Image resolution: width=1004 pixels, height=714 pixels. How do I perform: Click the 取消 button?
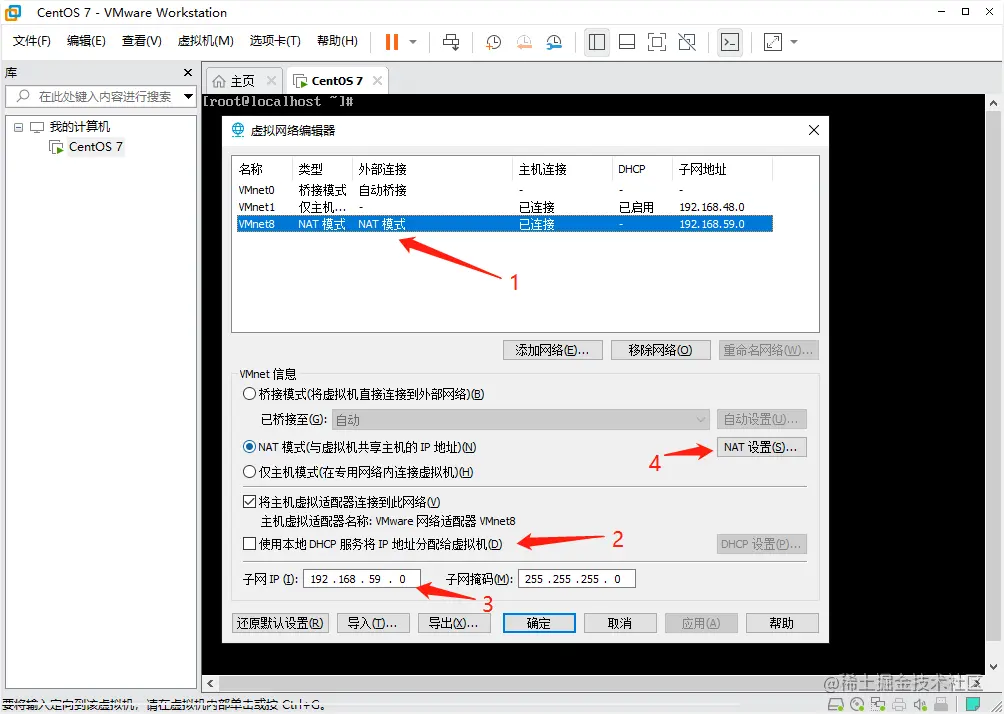(620, 623)
